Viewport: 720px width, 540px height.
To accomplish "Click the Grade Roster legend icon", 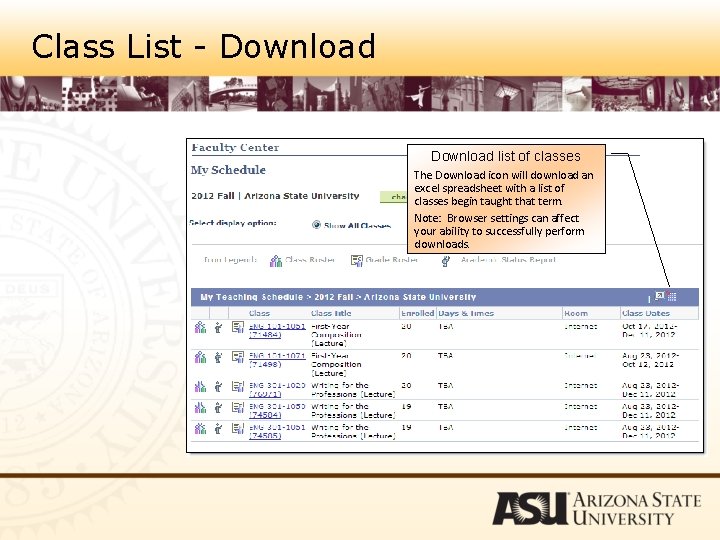I will pos(357,260).
